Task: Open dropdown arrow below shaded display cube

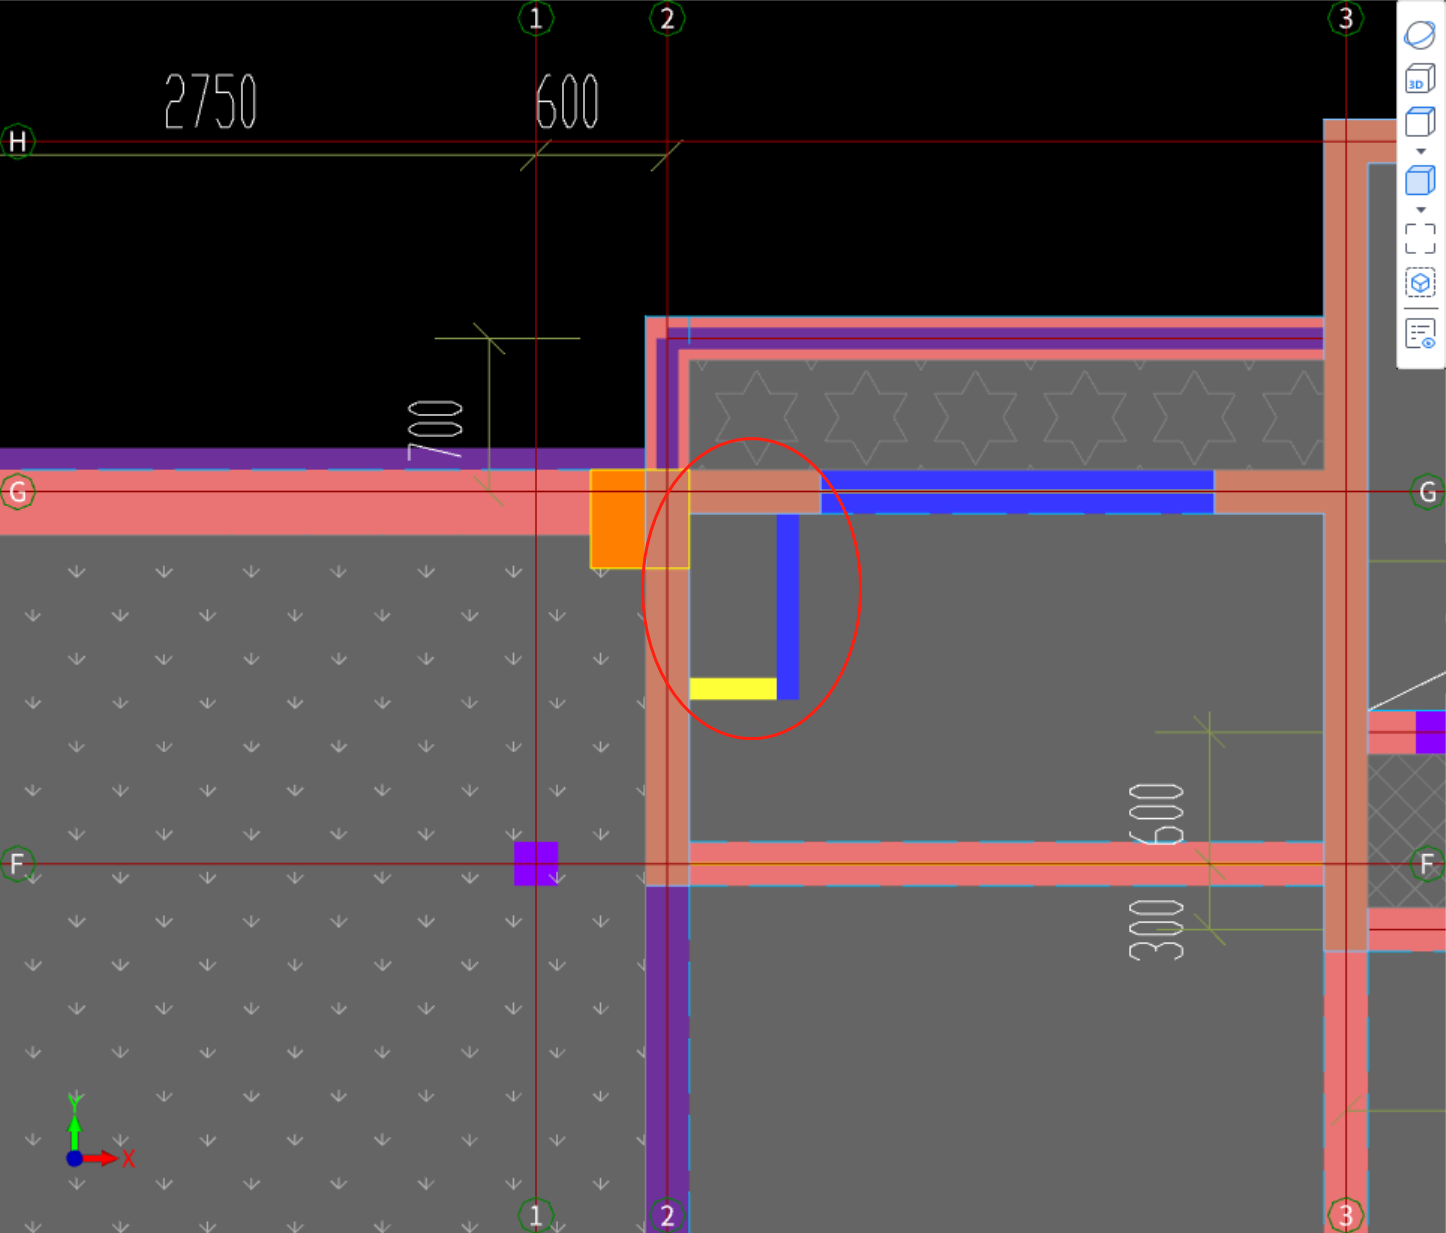Action: [1421, 210]
